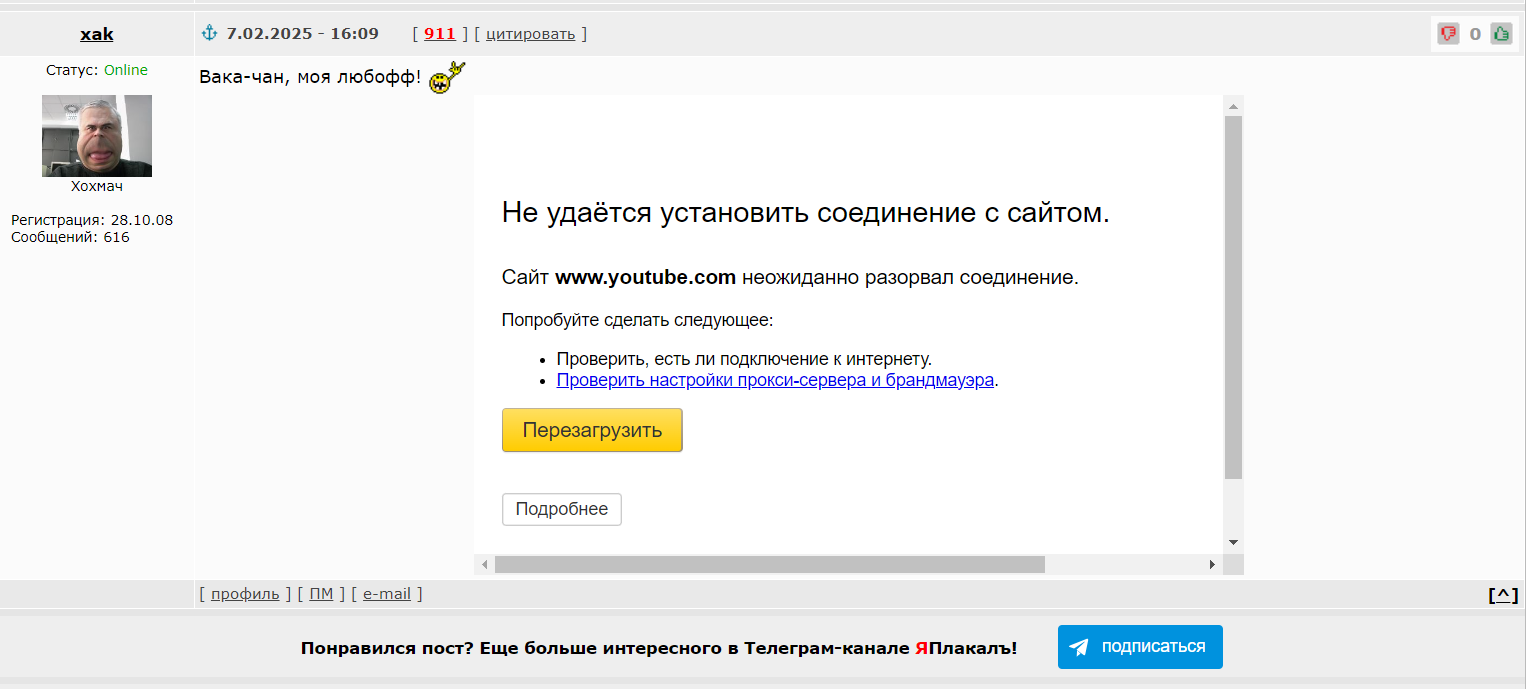Open user xak's name link
The width and height of the screenshot is (1538, 689).
pyautogui.click(x=97, y=34)
